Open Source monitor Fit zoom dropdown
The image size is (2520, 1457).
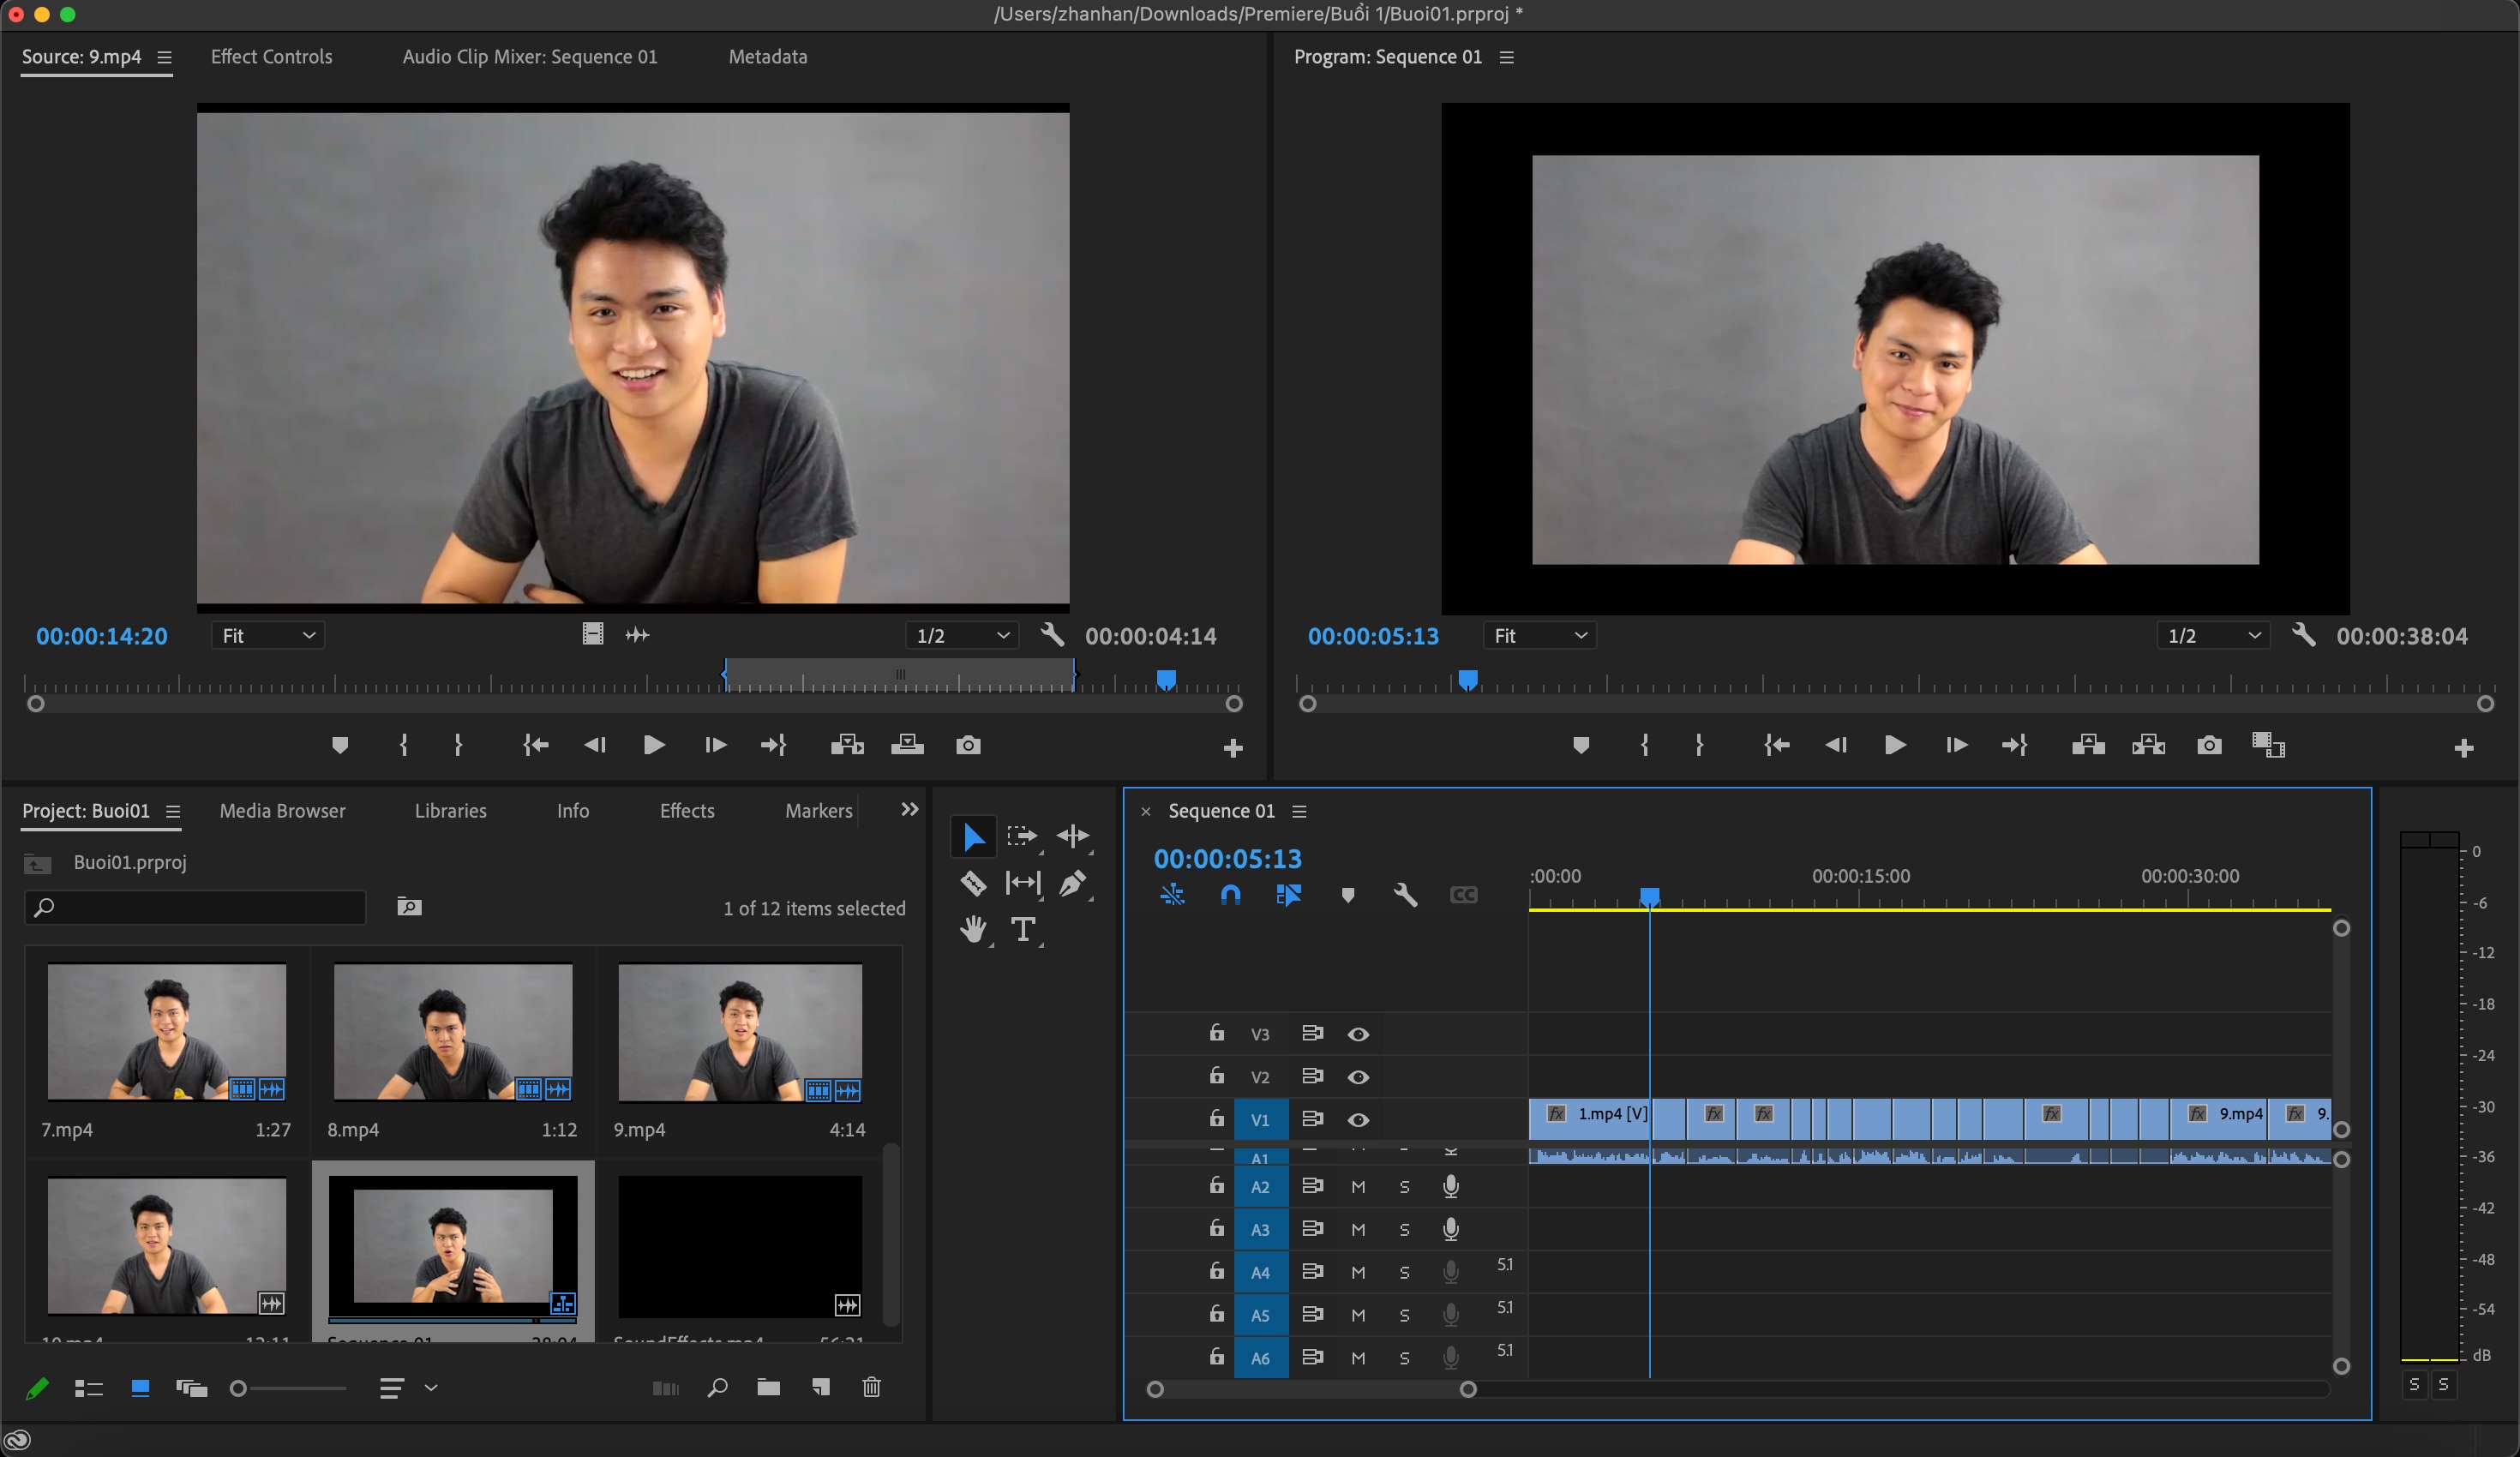coord(268,636)
